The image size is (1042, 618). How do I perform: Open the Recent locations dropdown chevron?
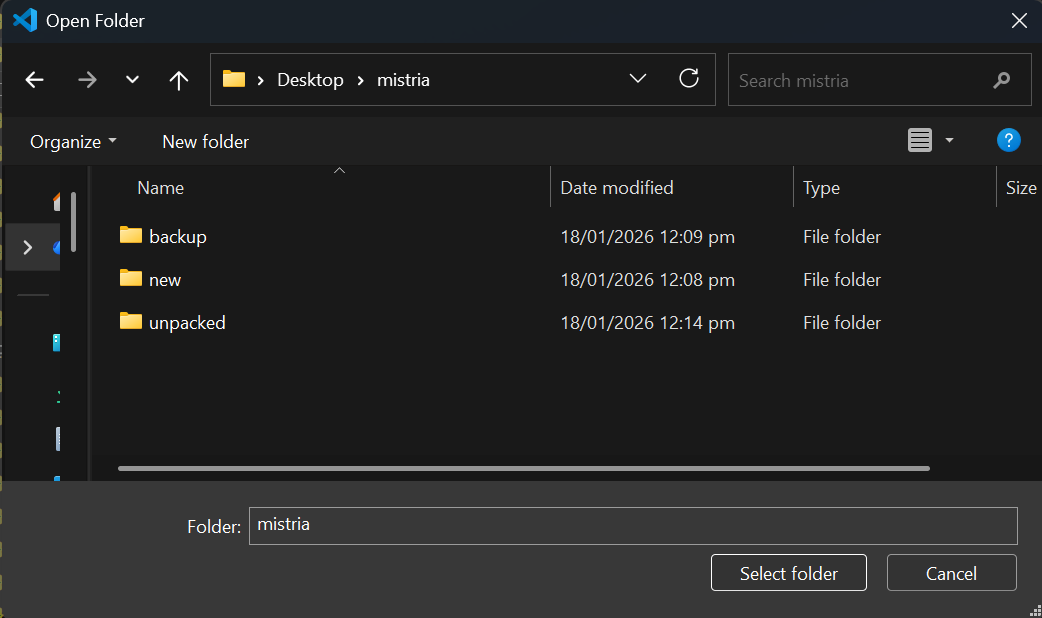[x=132, y=80]
